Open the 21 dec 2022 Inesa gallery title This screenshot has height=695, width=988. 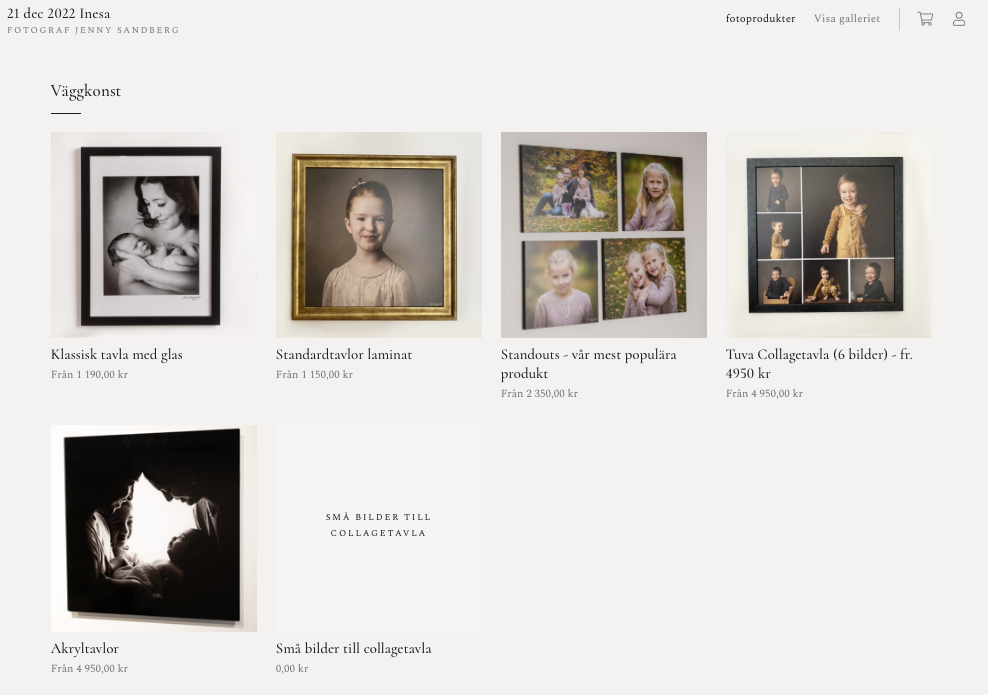point(59,13)
